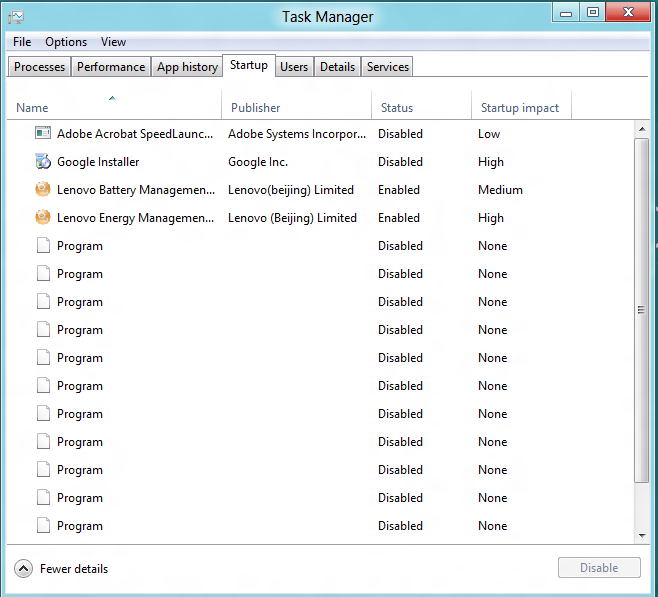Sort list by Name column header
658x597 pixels.
(32, 108)
